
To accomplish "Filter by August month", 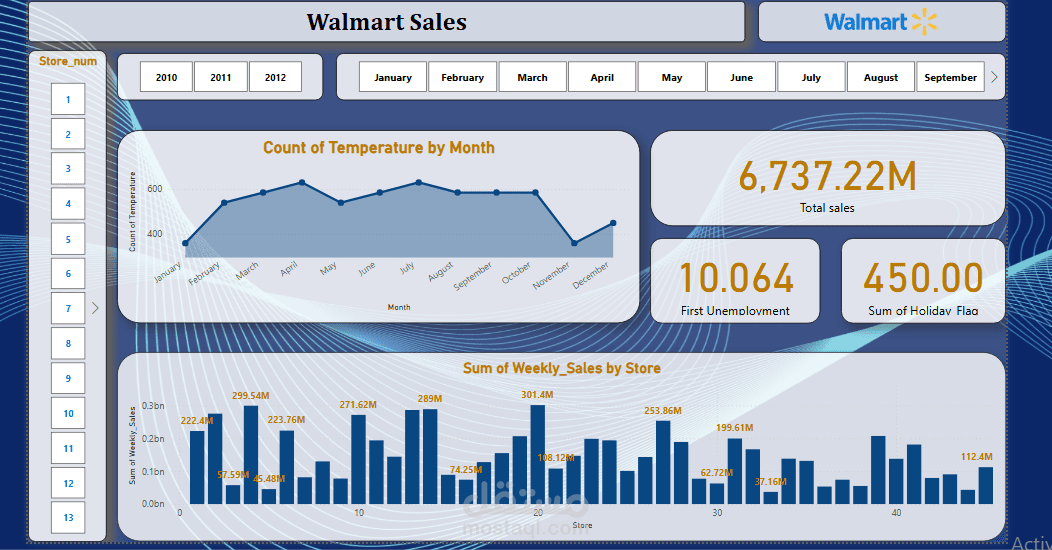I will (881, 77).
